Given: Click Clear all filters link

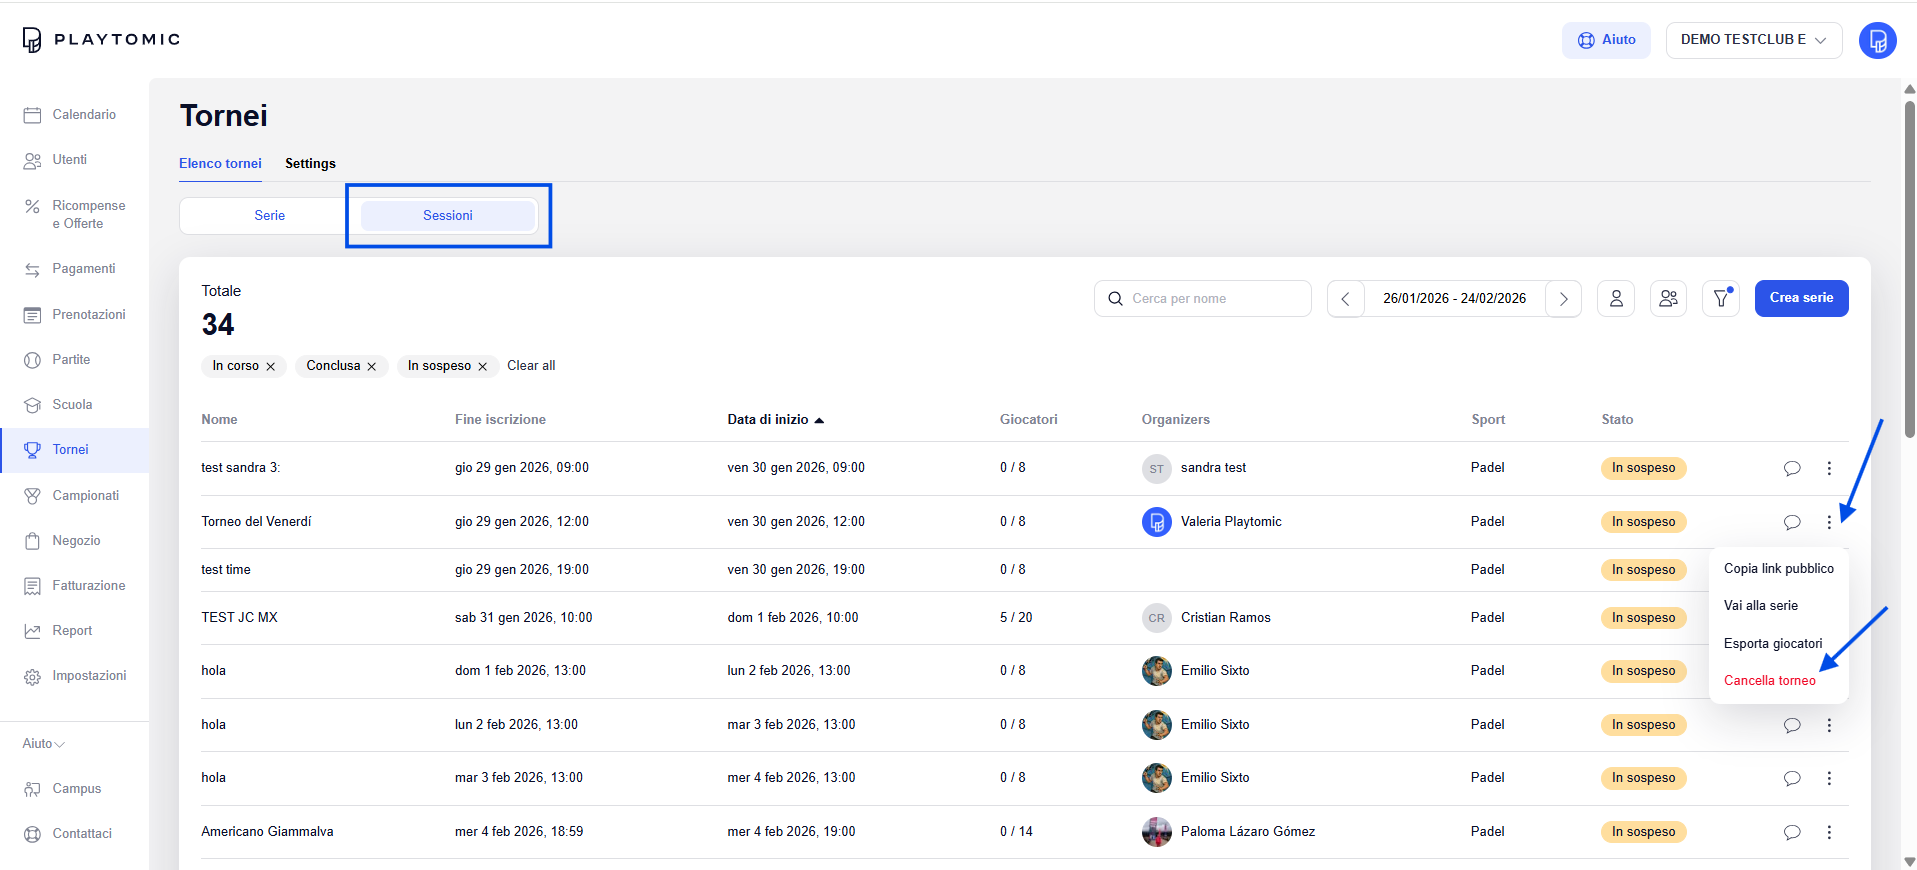Looking at the screenshot, I should point(531,366).
